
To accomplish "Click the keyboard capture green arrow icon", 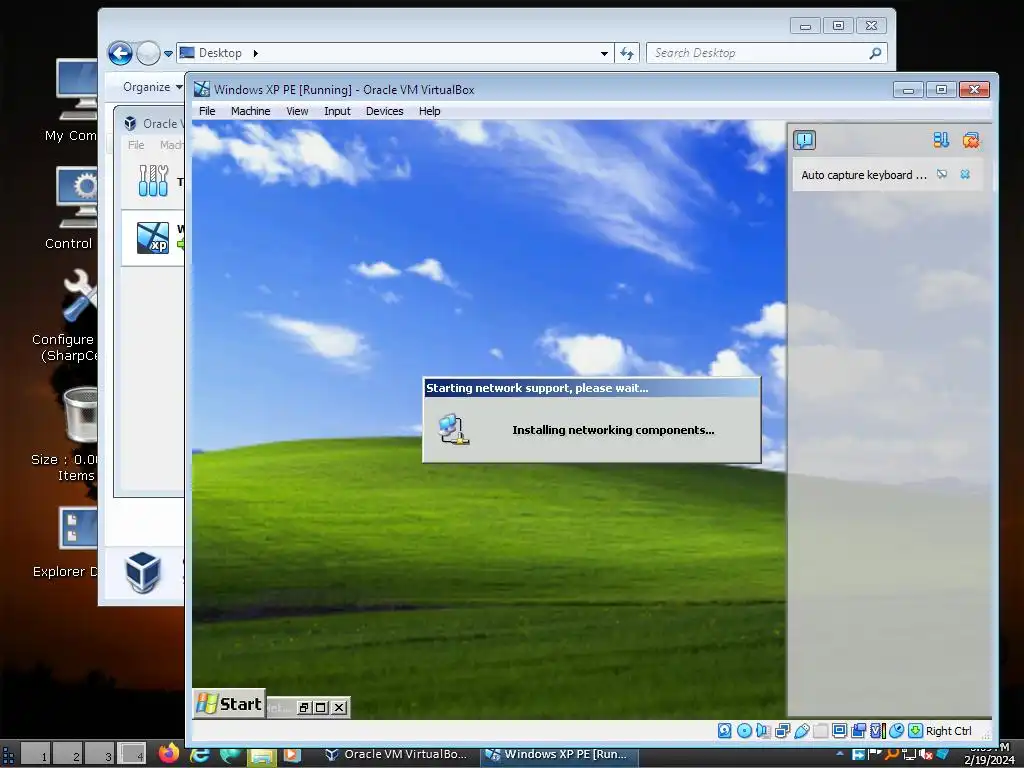I will pos(916,731).
